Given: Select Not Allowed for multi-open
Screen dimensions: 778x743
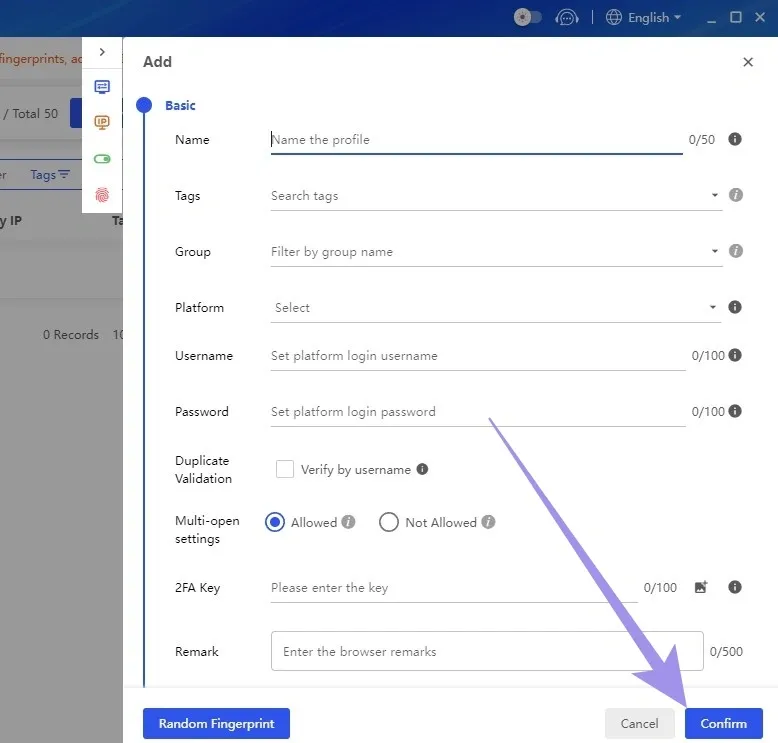Looking at the screenshot, I should (389, 522).
